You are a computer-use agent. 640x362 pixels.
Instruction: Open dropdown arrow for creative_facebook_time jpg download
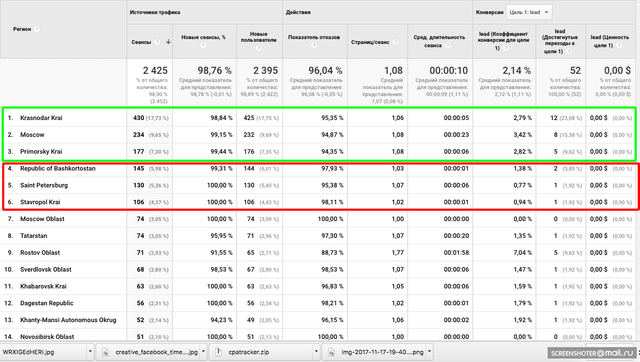click(203, 351)
